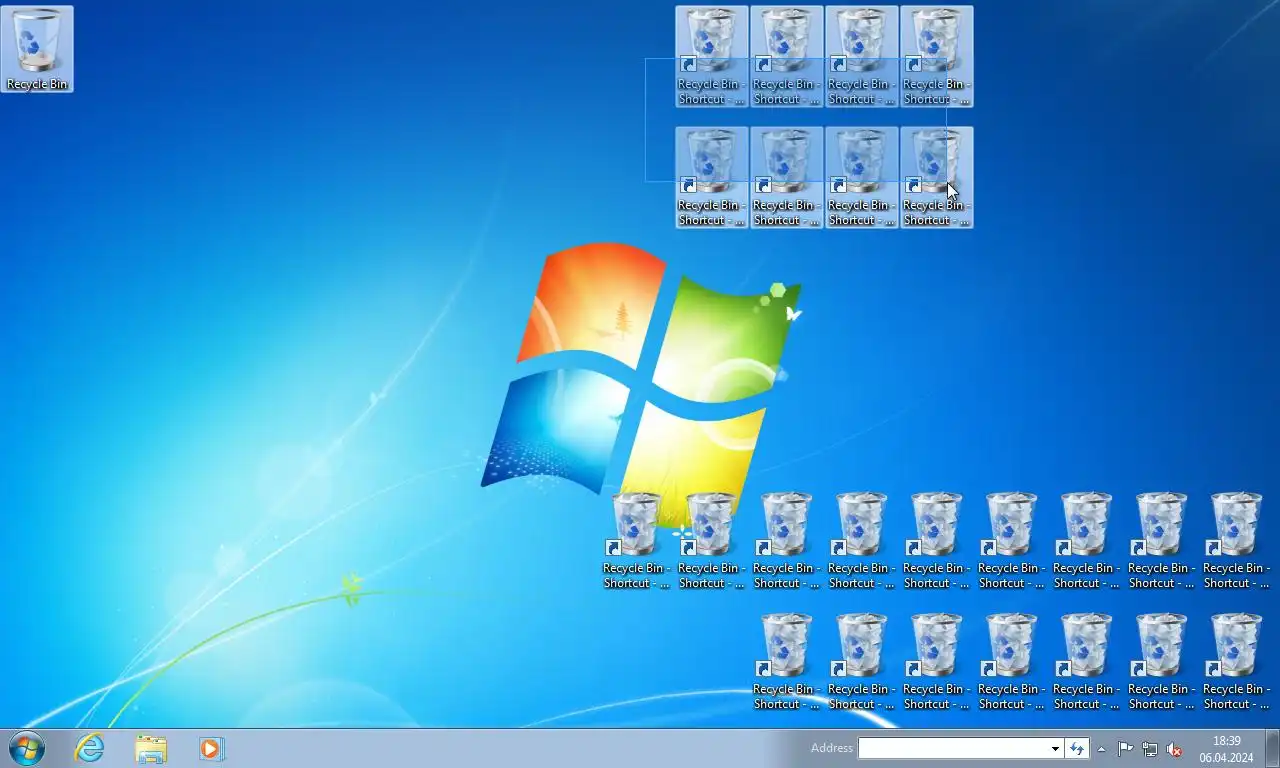Open Action Center flag tray icon
Image resolution: width=1280 pixels, height=768 pixels.
point(1125,749)
